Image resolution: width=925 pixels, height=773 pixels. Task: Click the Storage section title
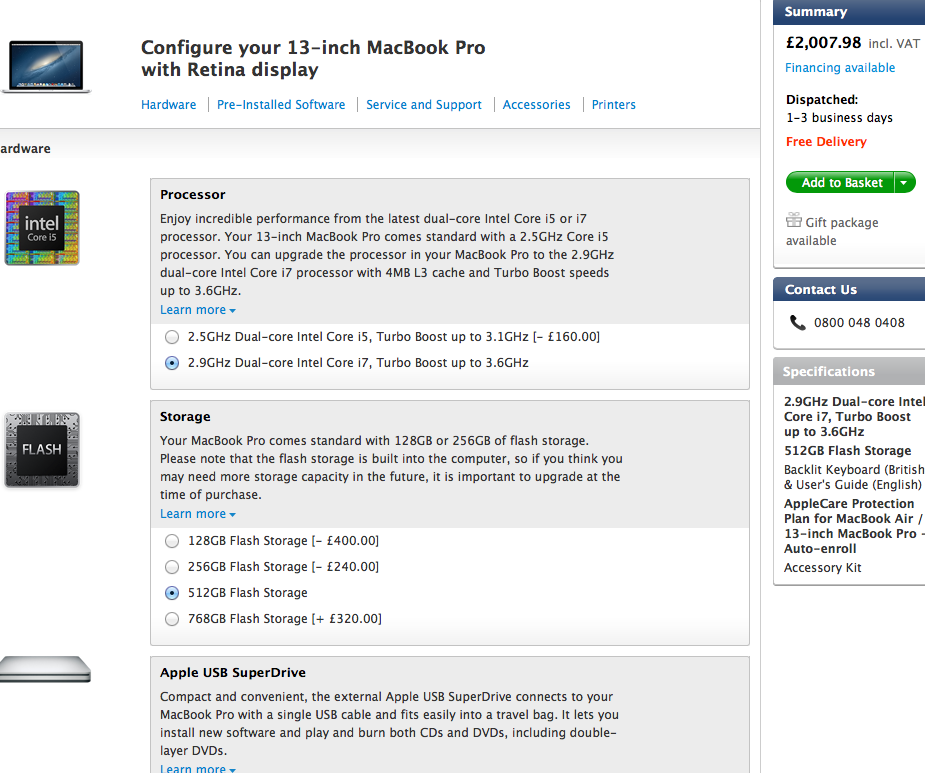[x=185, y=417]
